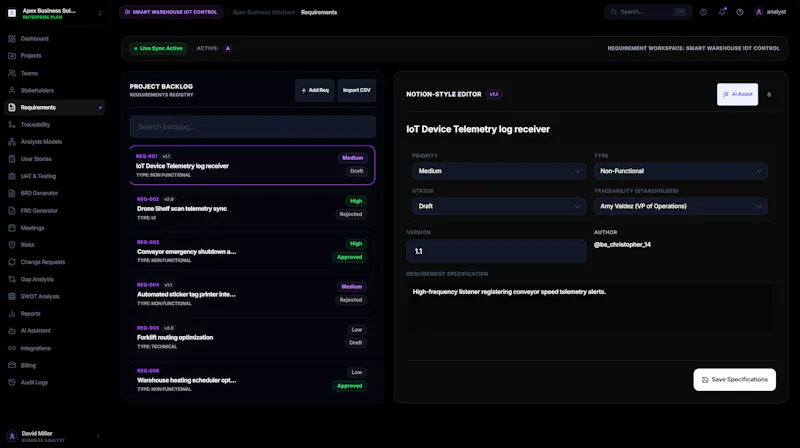The width and height of the screenshot is (800, 448).
Task: Click the active collaborator avatar A
Action: tap(228, 48)
